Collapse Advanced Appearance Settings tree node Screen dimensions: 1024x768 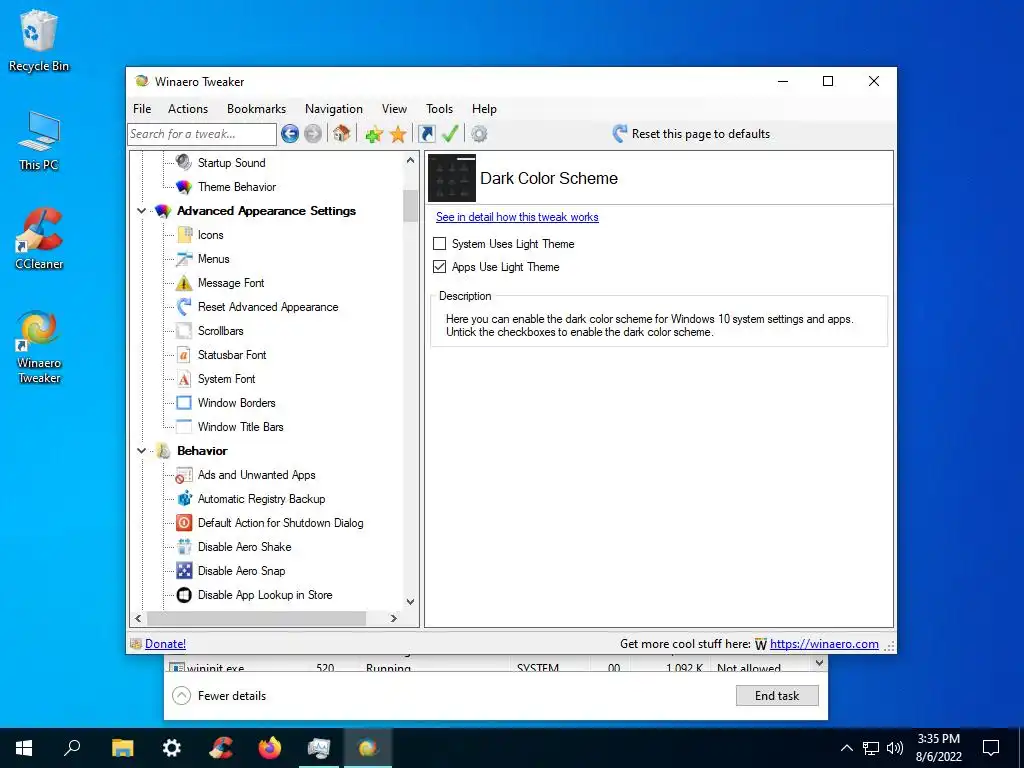(141, 211)
